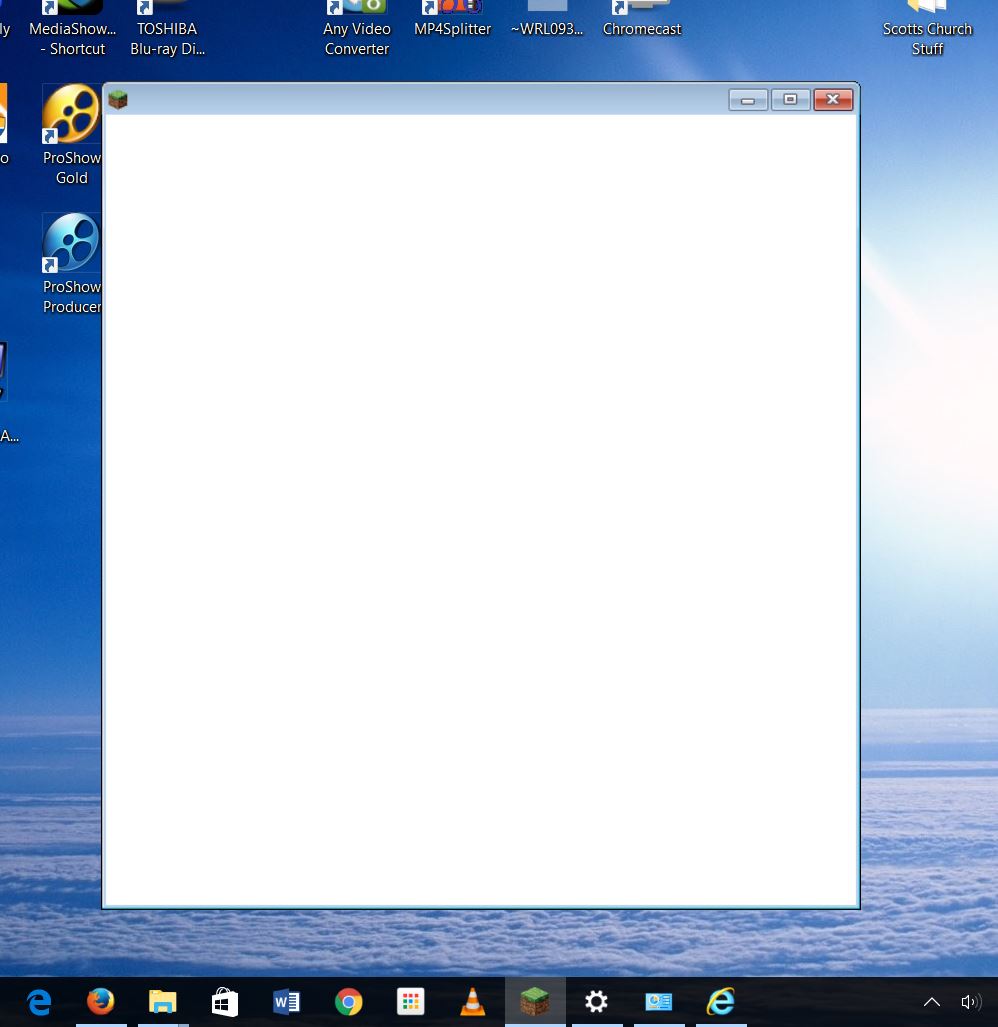This screenshot has height=1027, width=998.
Task: Open Microsoft Word from the taskbar
Action: pos(286,1001)
